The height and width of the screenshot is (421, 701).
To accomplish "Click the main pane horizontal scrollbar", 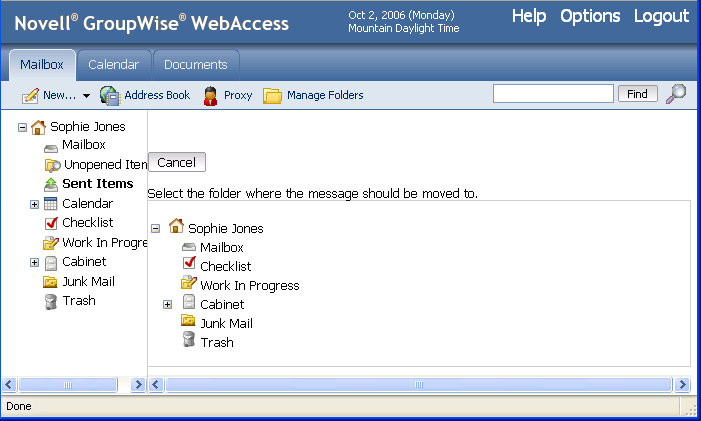I will click(x=420, y=384).
